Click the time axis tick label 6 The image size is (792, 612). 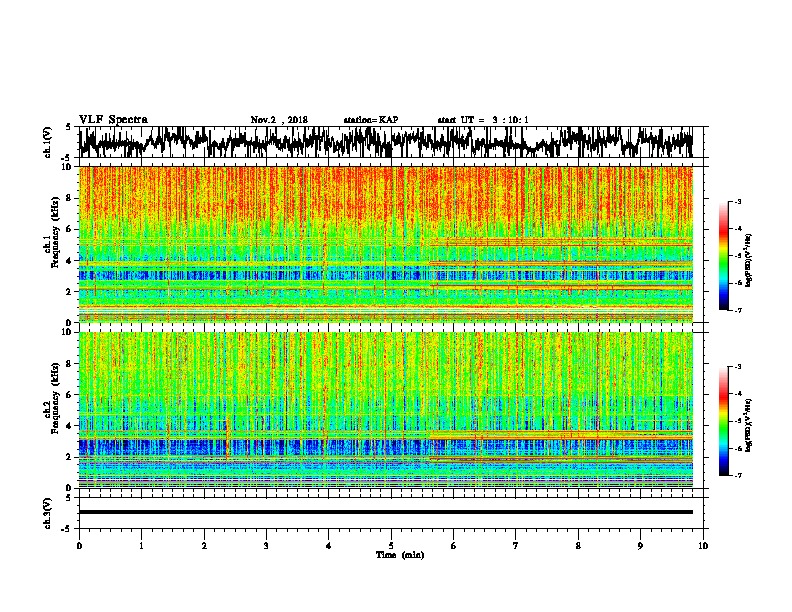click(x=454, y=546)
